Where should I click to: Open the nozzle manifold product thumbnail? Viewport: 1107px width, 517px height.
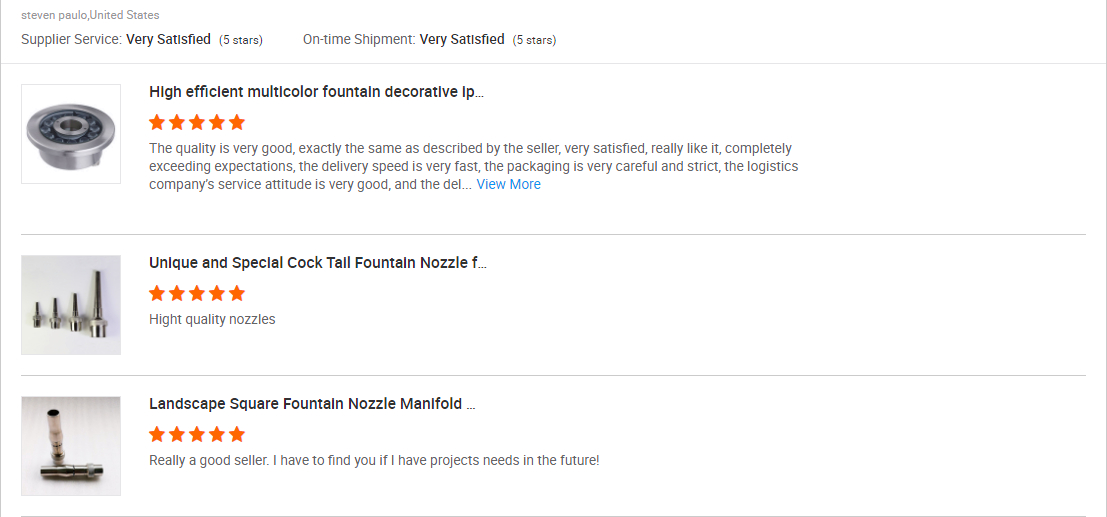pyautogui.click(x=71, y=446)
